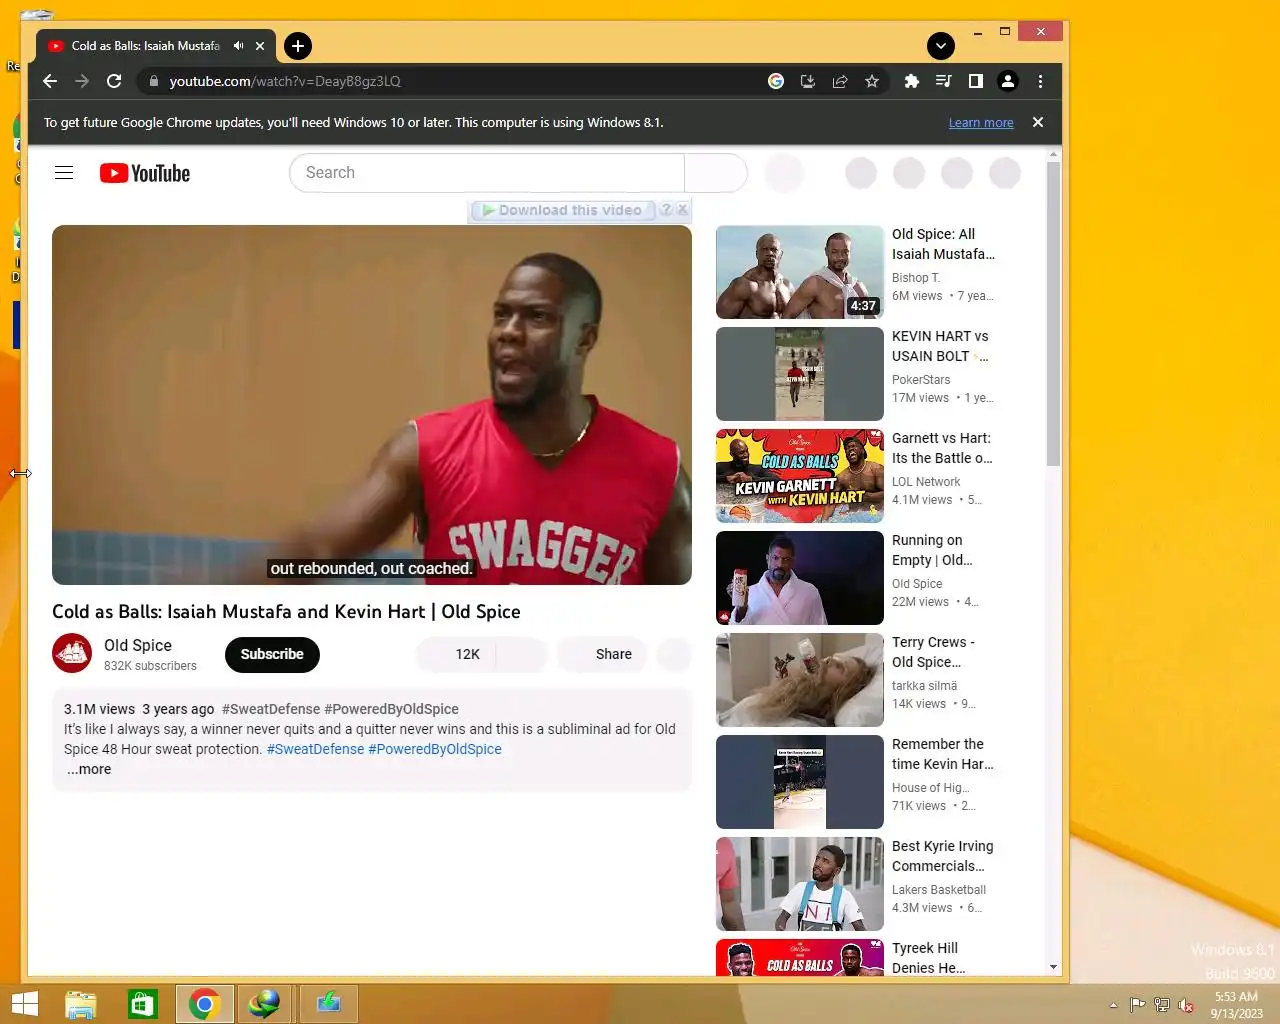Open Garnett vs Hart video thumbnail
The height and width of the screenshot is (1024, 1280).
pos(800,476)
